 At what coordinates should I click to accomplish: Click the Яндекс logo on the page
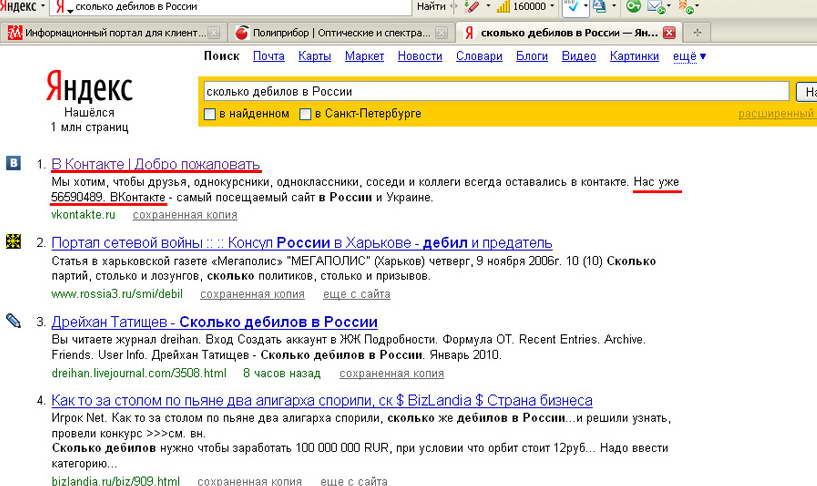[90, 87]
